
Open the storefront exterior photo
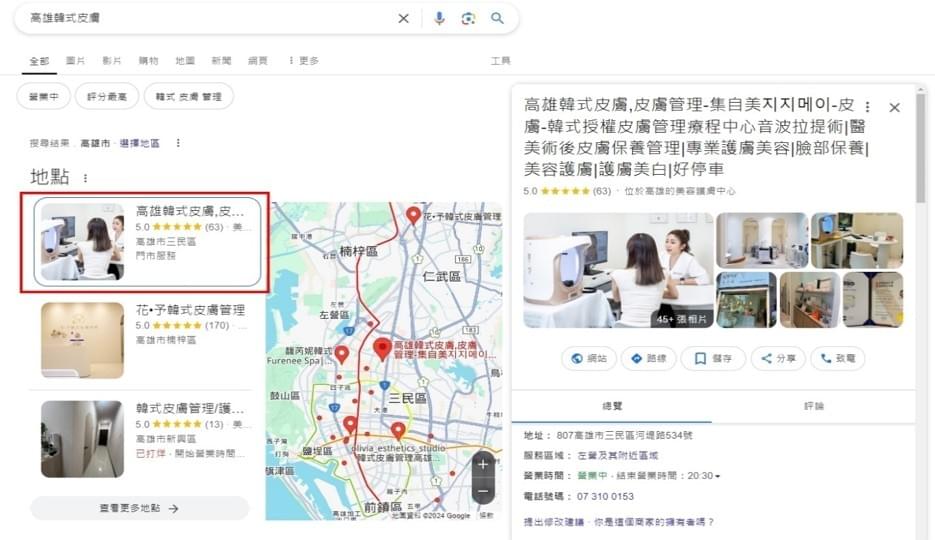746,300
